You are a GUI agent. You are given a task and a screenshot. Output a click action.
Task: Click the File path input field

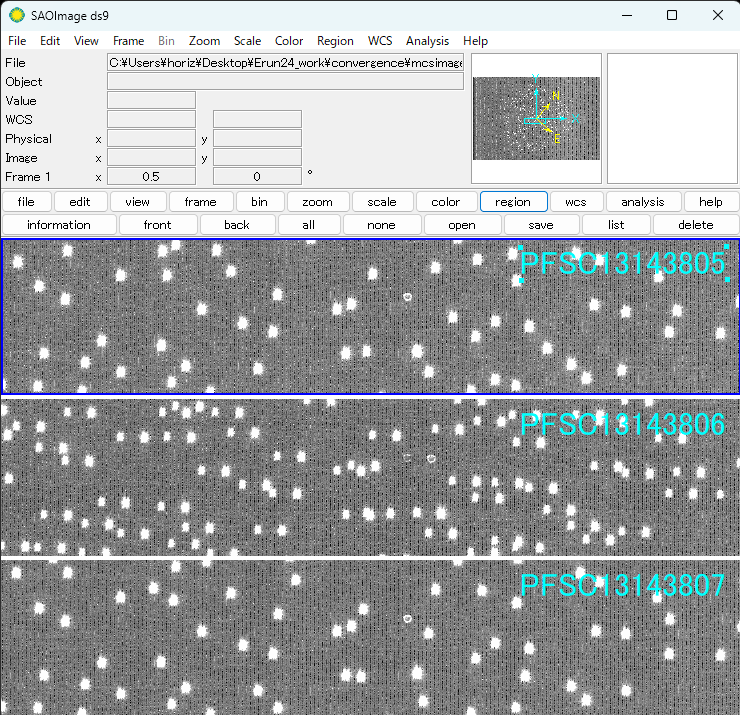coord(285,63)
